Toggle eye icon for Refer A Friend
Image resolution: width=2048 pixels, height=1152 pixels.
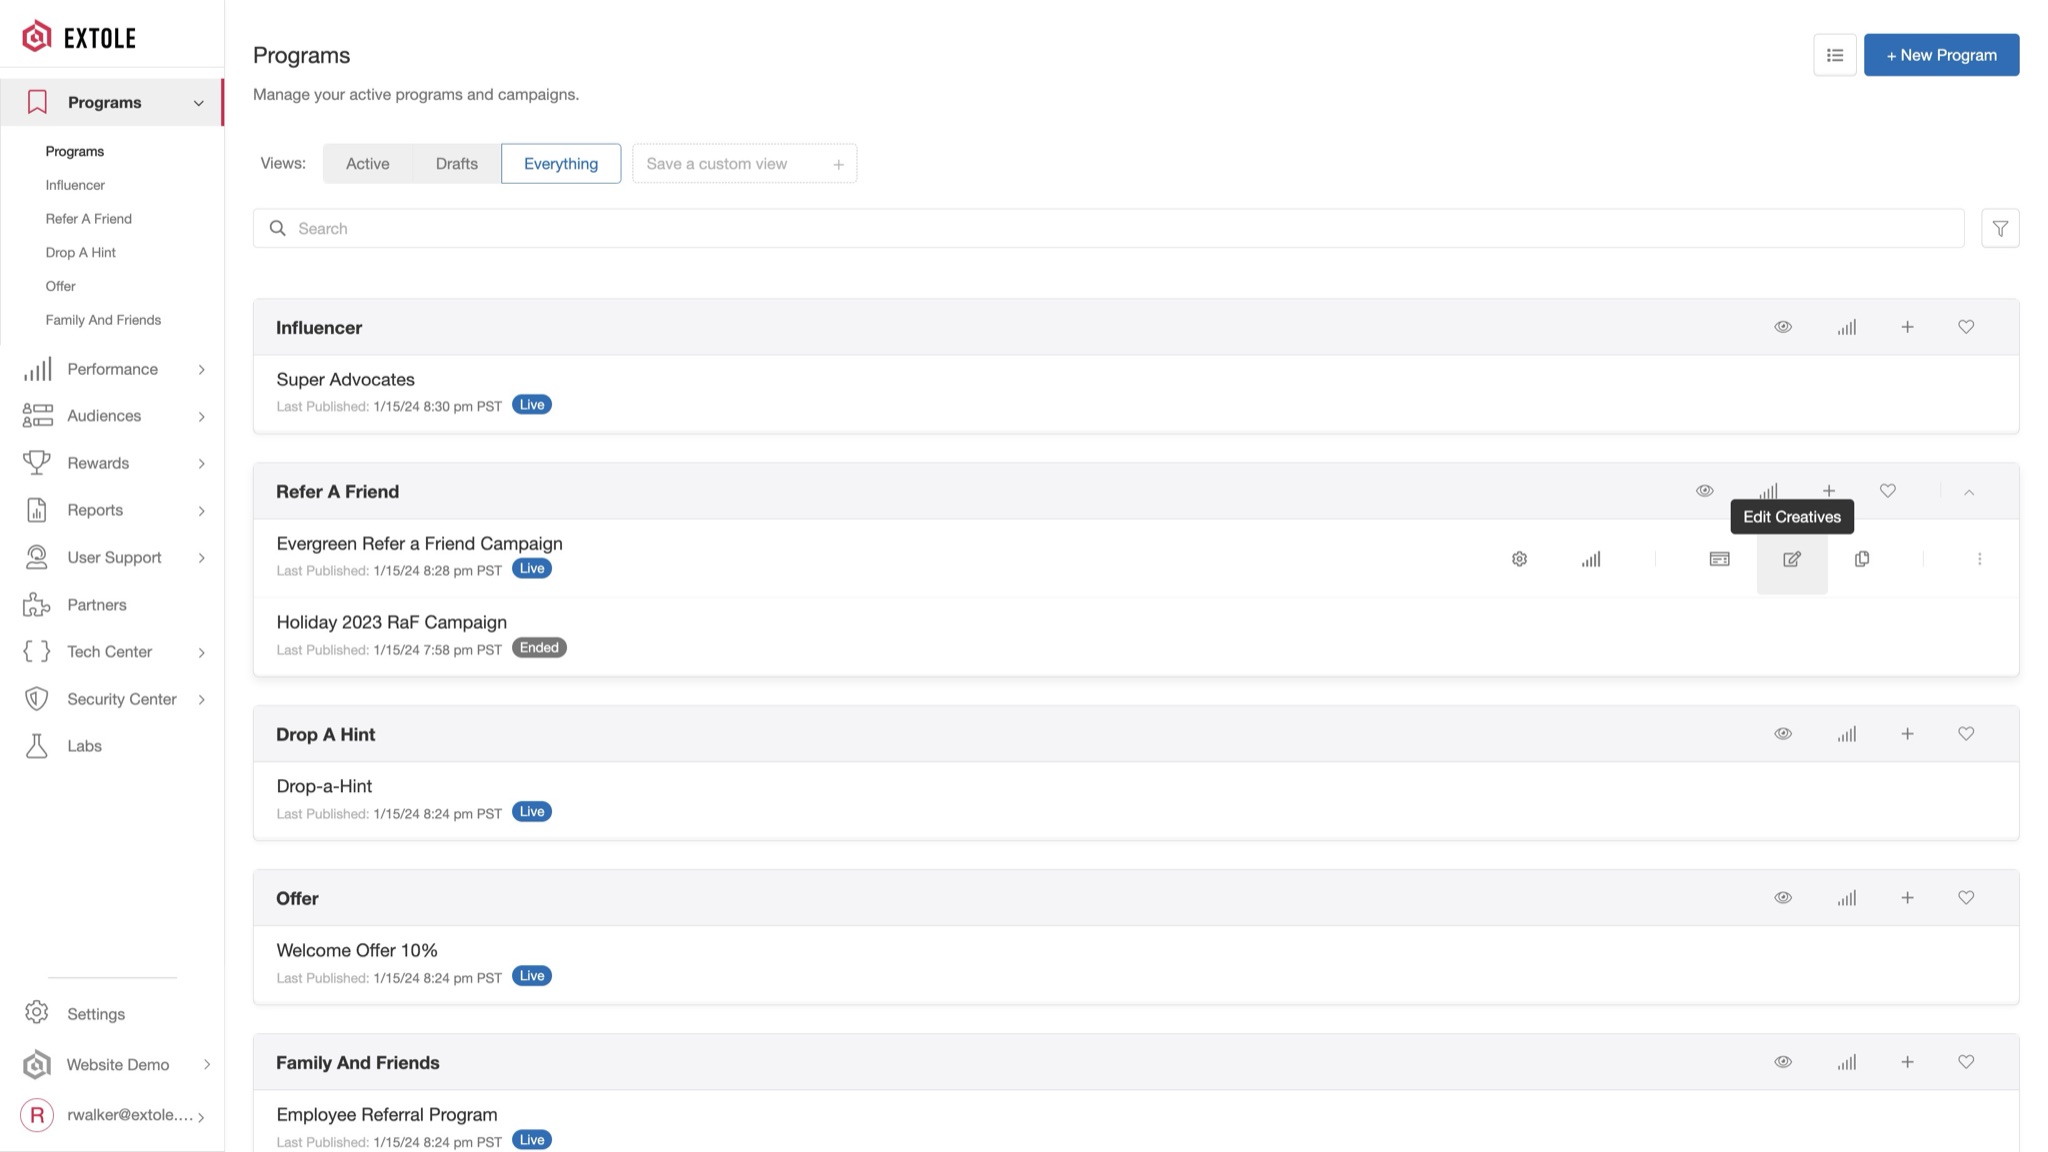(1704, 491)
